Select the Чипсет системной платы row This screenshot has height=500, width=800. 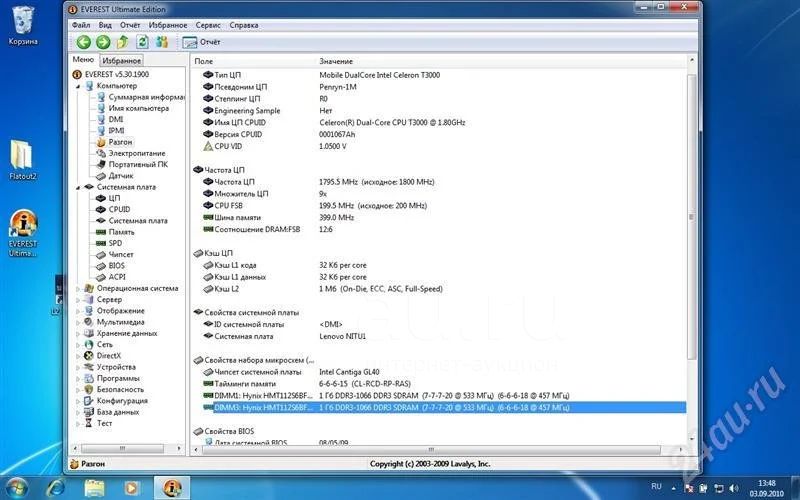439,372
